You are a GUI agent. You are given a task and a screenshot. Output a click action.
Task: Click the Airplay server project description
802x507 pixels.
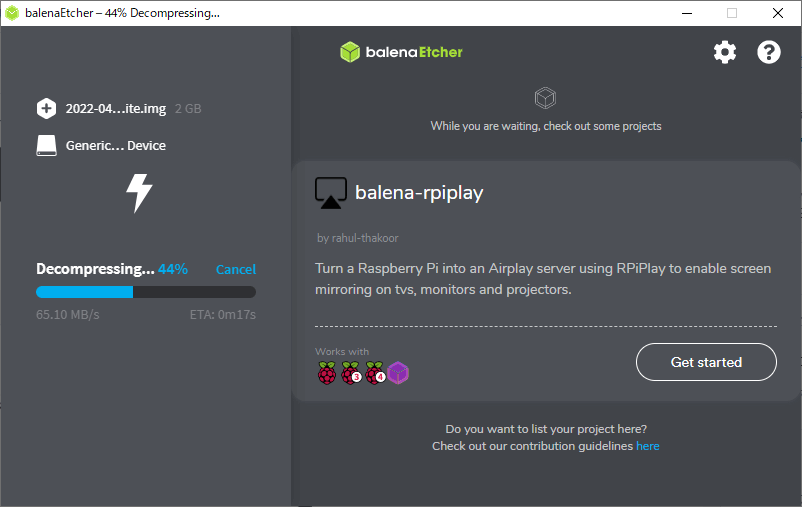pyautogui.click(x=543, y=279)
